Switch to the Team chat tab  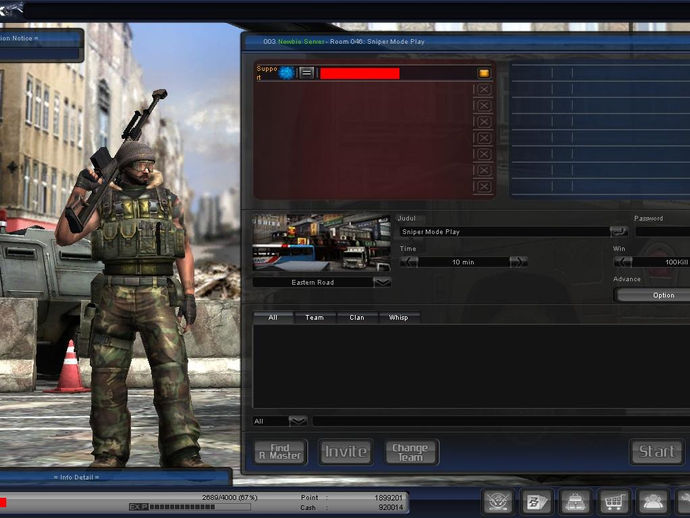pos(315,317)
